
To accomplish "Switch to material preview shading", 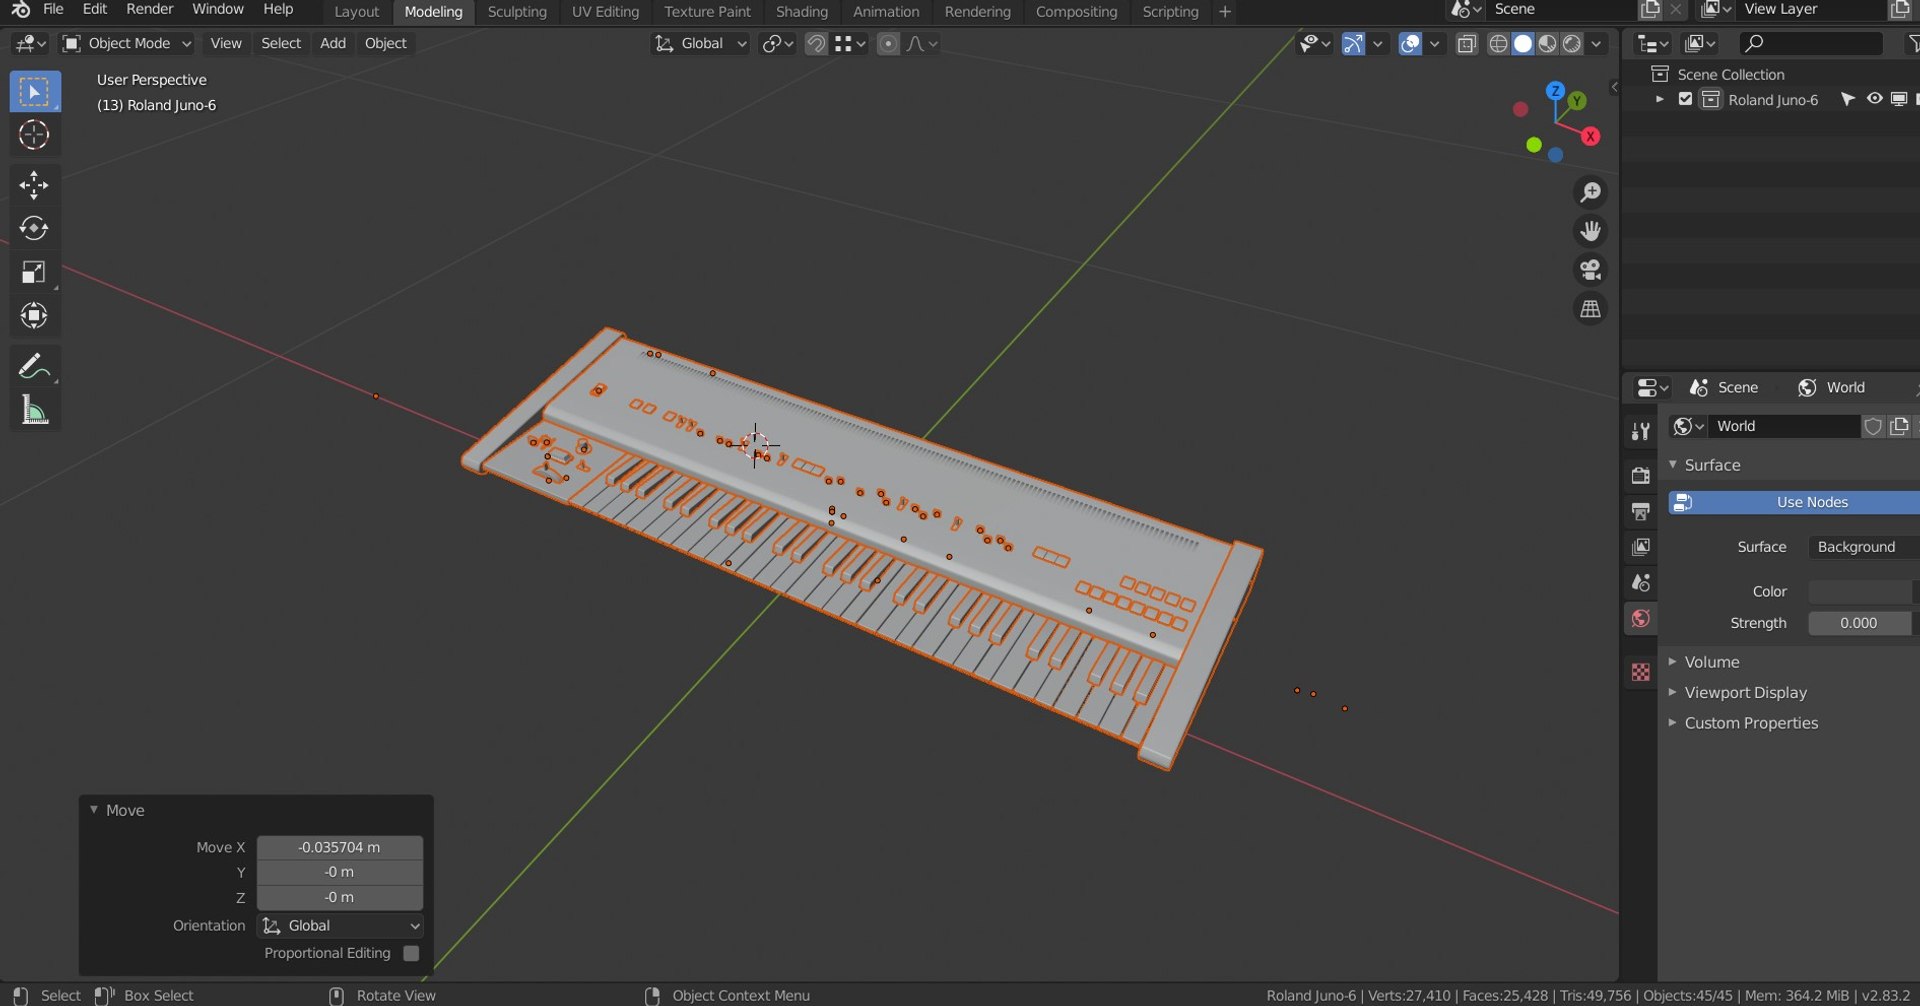I will (x=1547, y=44).
